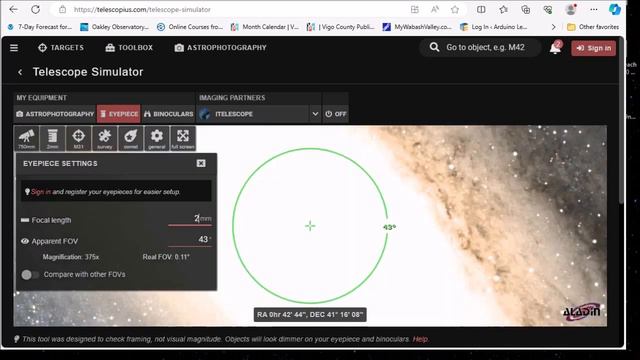The width and height of the screenshot is (640, 360).
Task: Open the Astrophotography header menu
Action: (220, 48)
